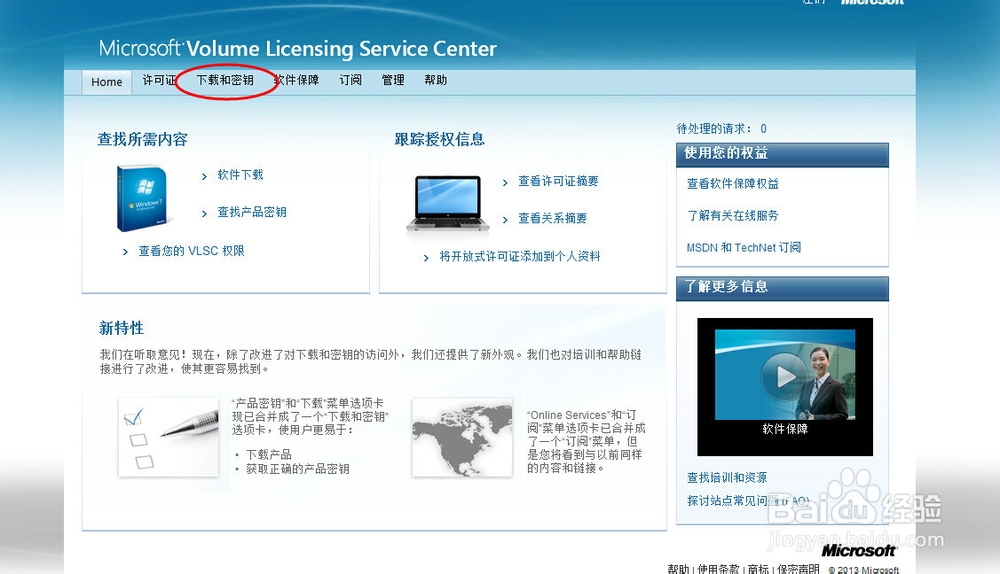Image resolution: width=1000 pixels, height=574 pixels.
Task: Click the 查找所需内容 heading
Action: (142, 139)
